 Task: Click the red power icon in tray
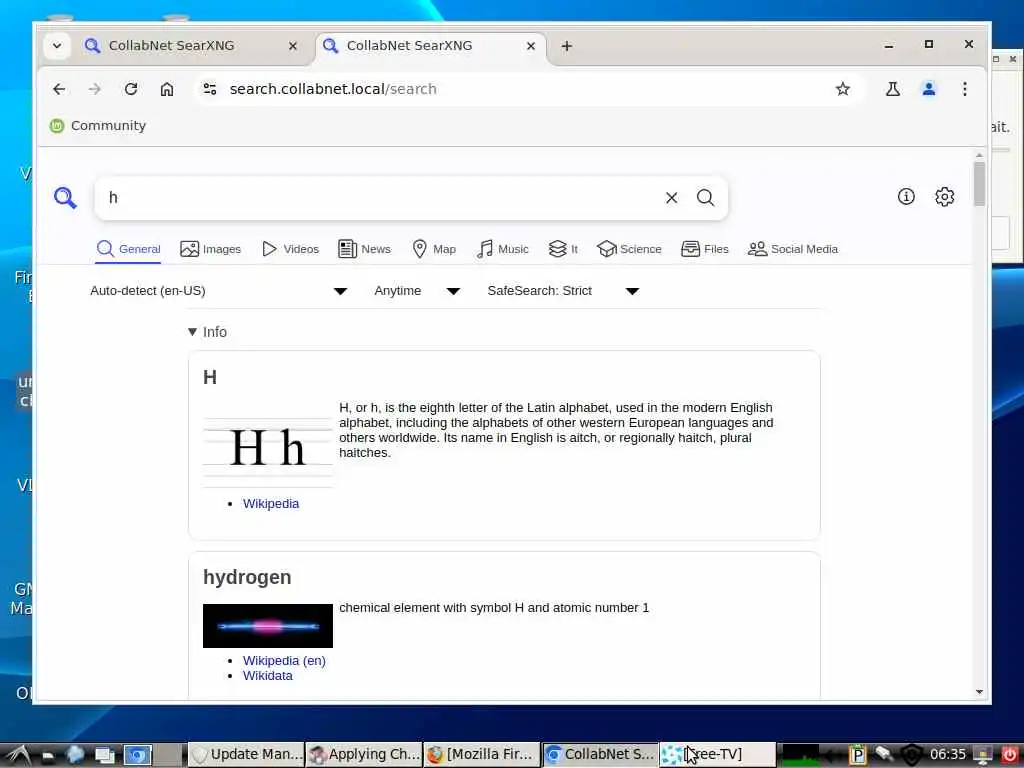[x=1010, y=754]
